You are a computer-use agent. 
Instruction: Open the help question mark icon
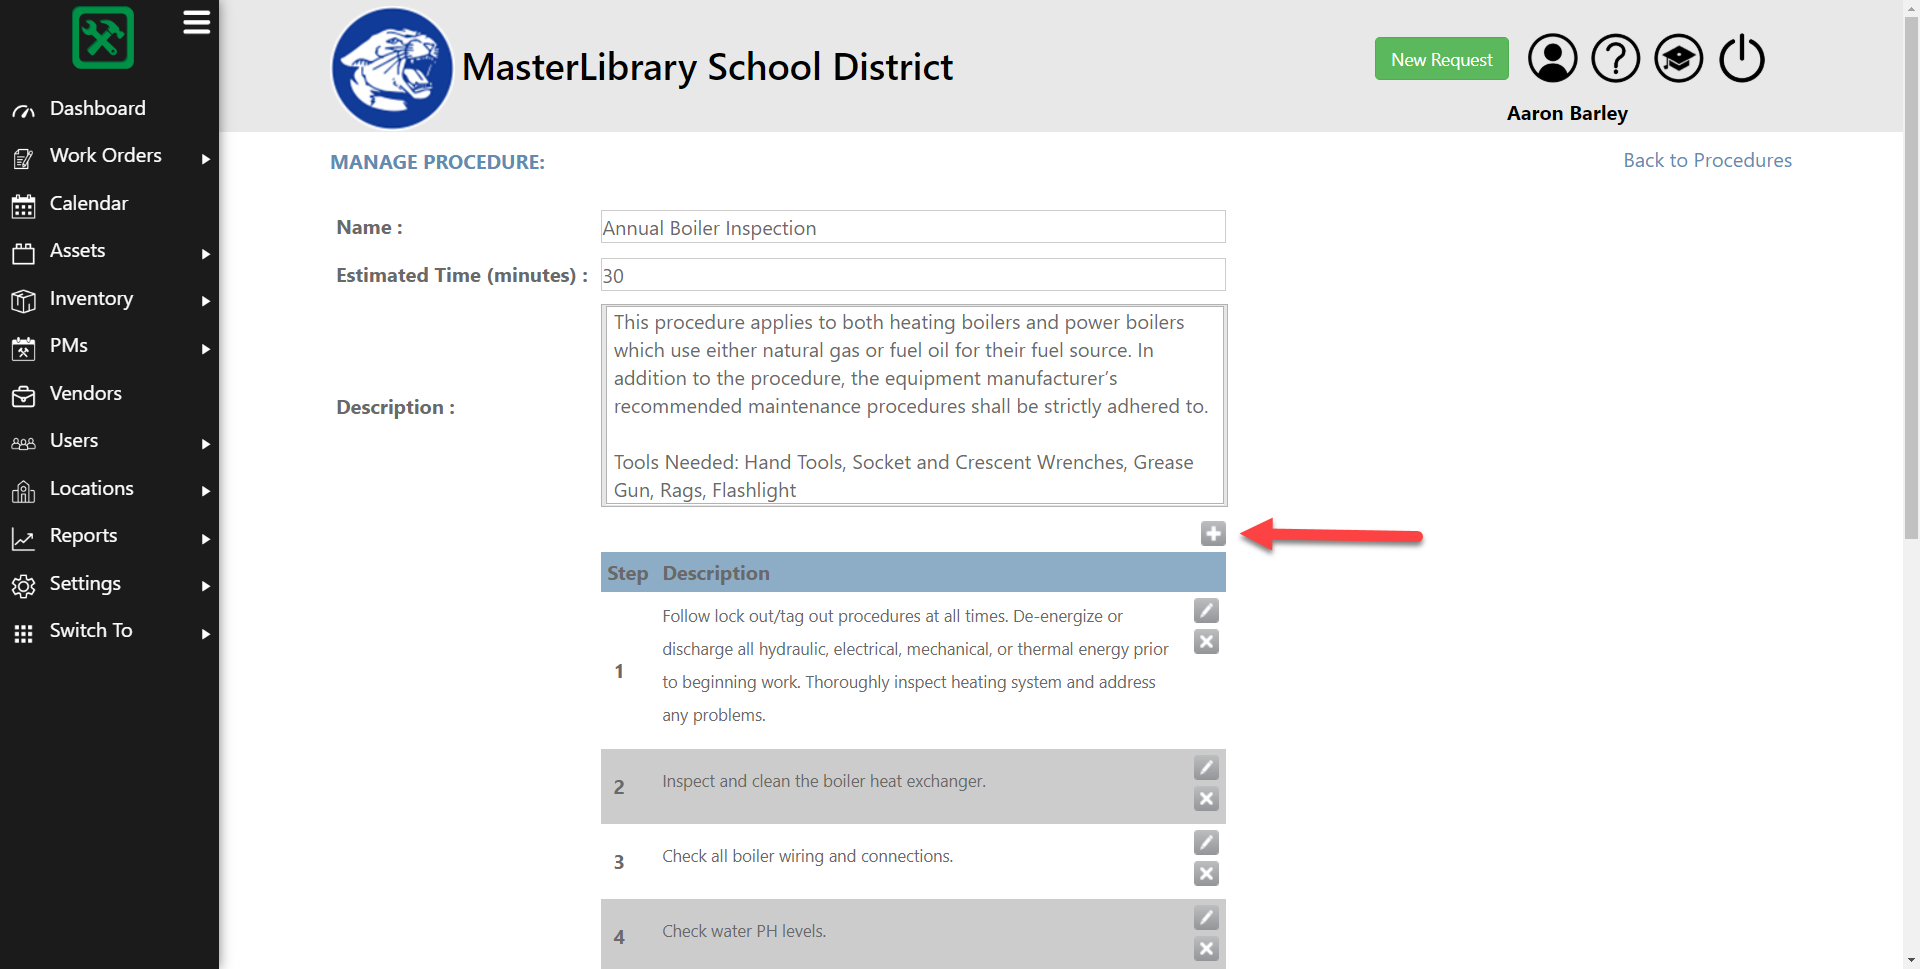(x=1615, y=59)
